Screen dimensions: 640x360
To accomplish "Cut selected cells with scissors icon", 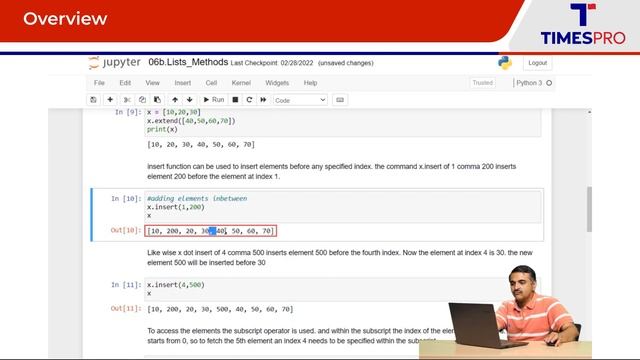I will coord(127,100).
